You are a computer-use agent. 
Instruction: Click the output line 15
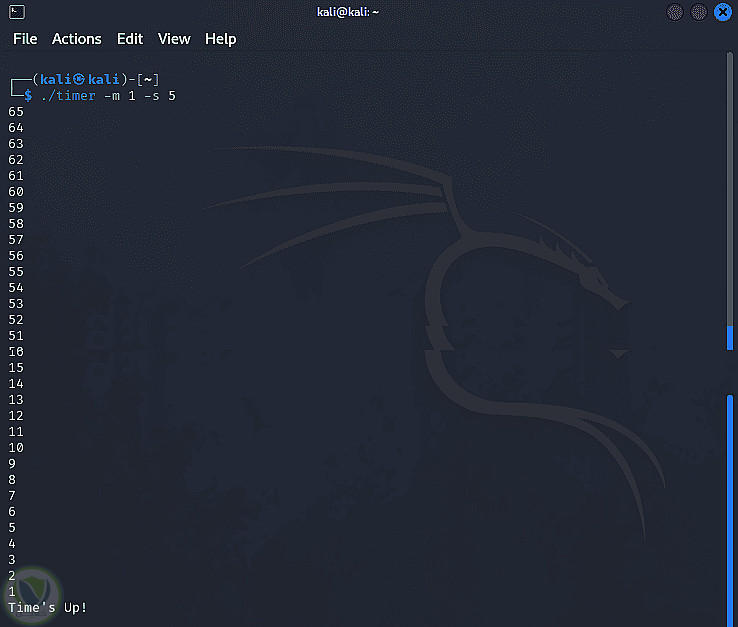(16, 368)
